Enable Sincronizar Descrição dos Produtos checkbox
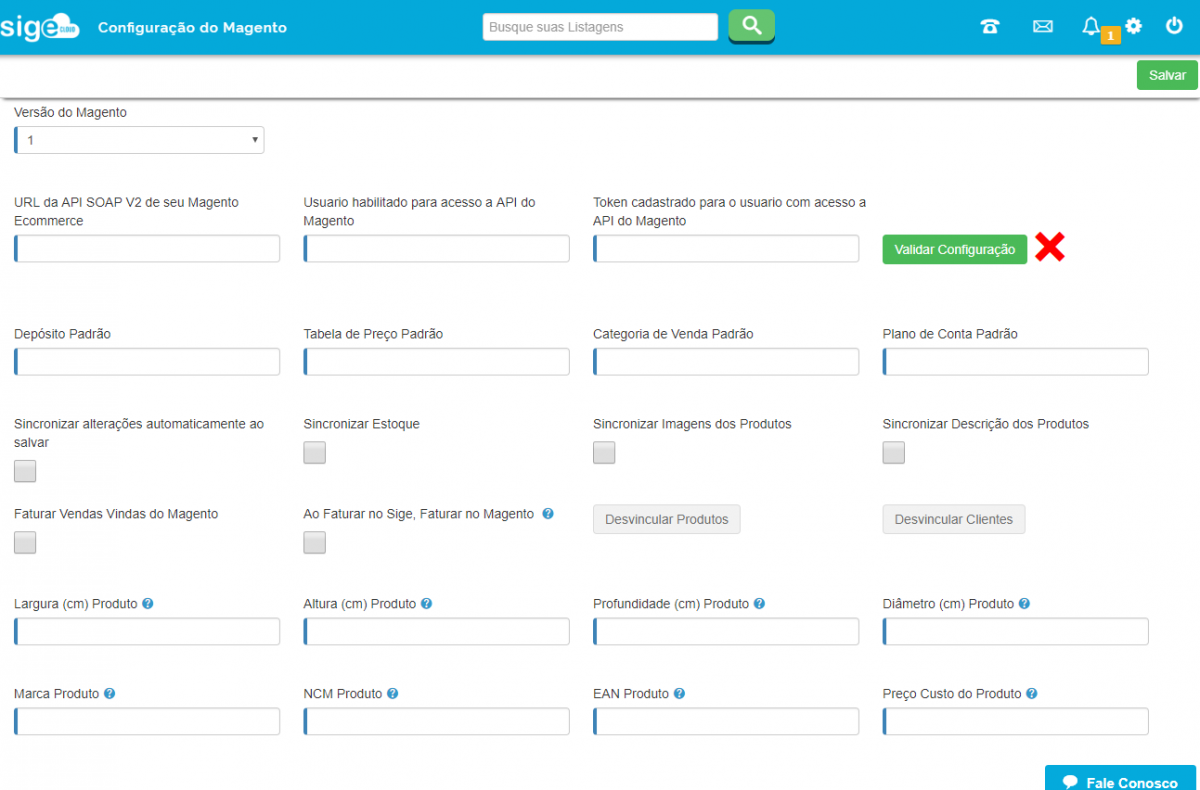Image resolution: width=1200 pixels, height=790 pixels. [894, 453]
